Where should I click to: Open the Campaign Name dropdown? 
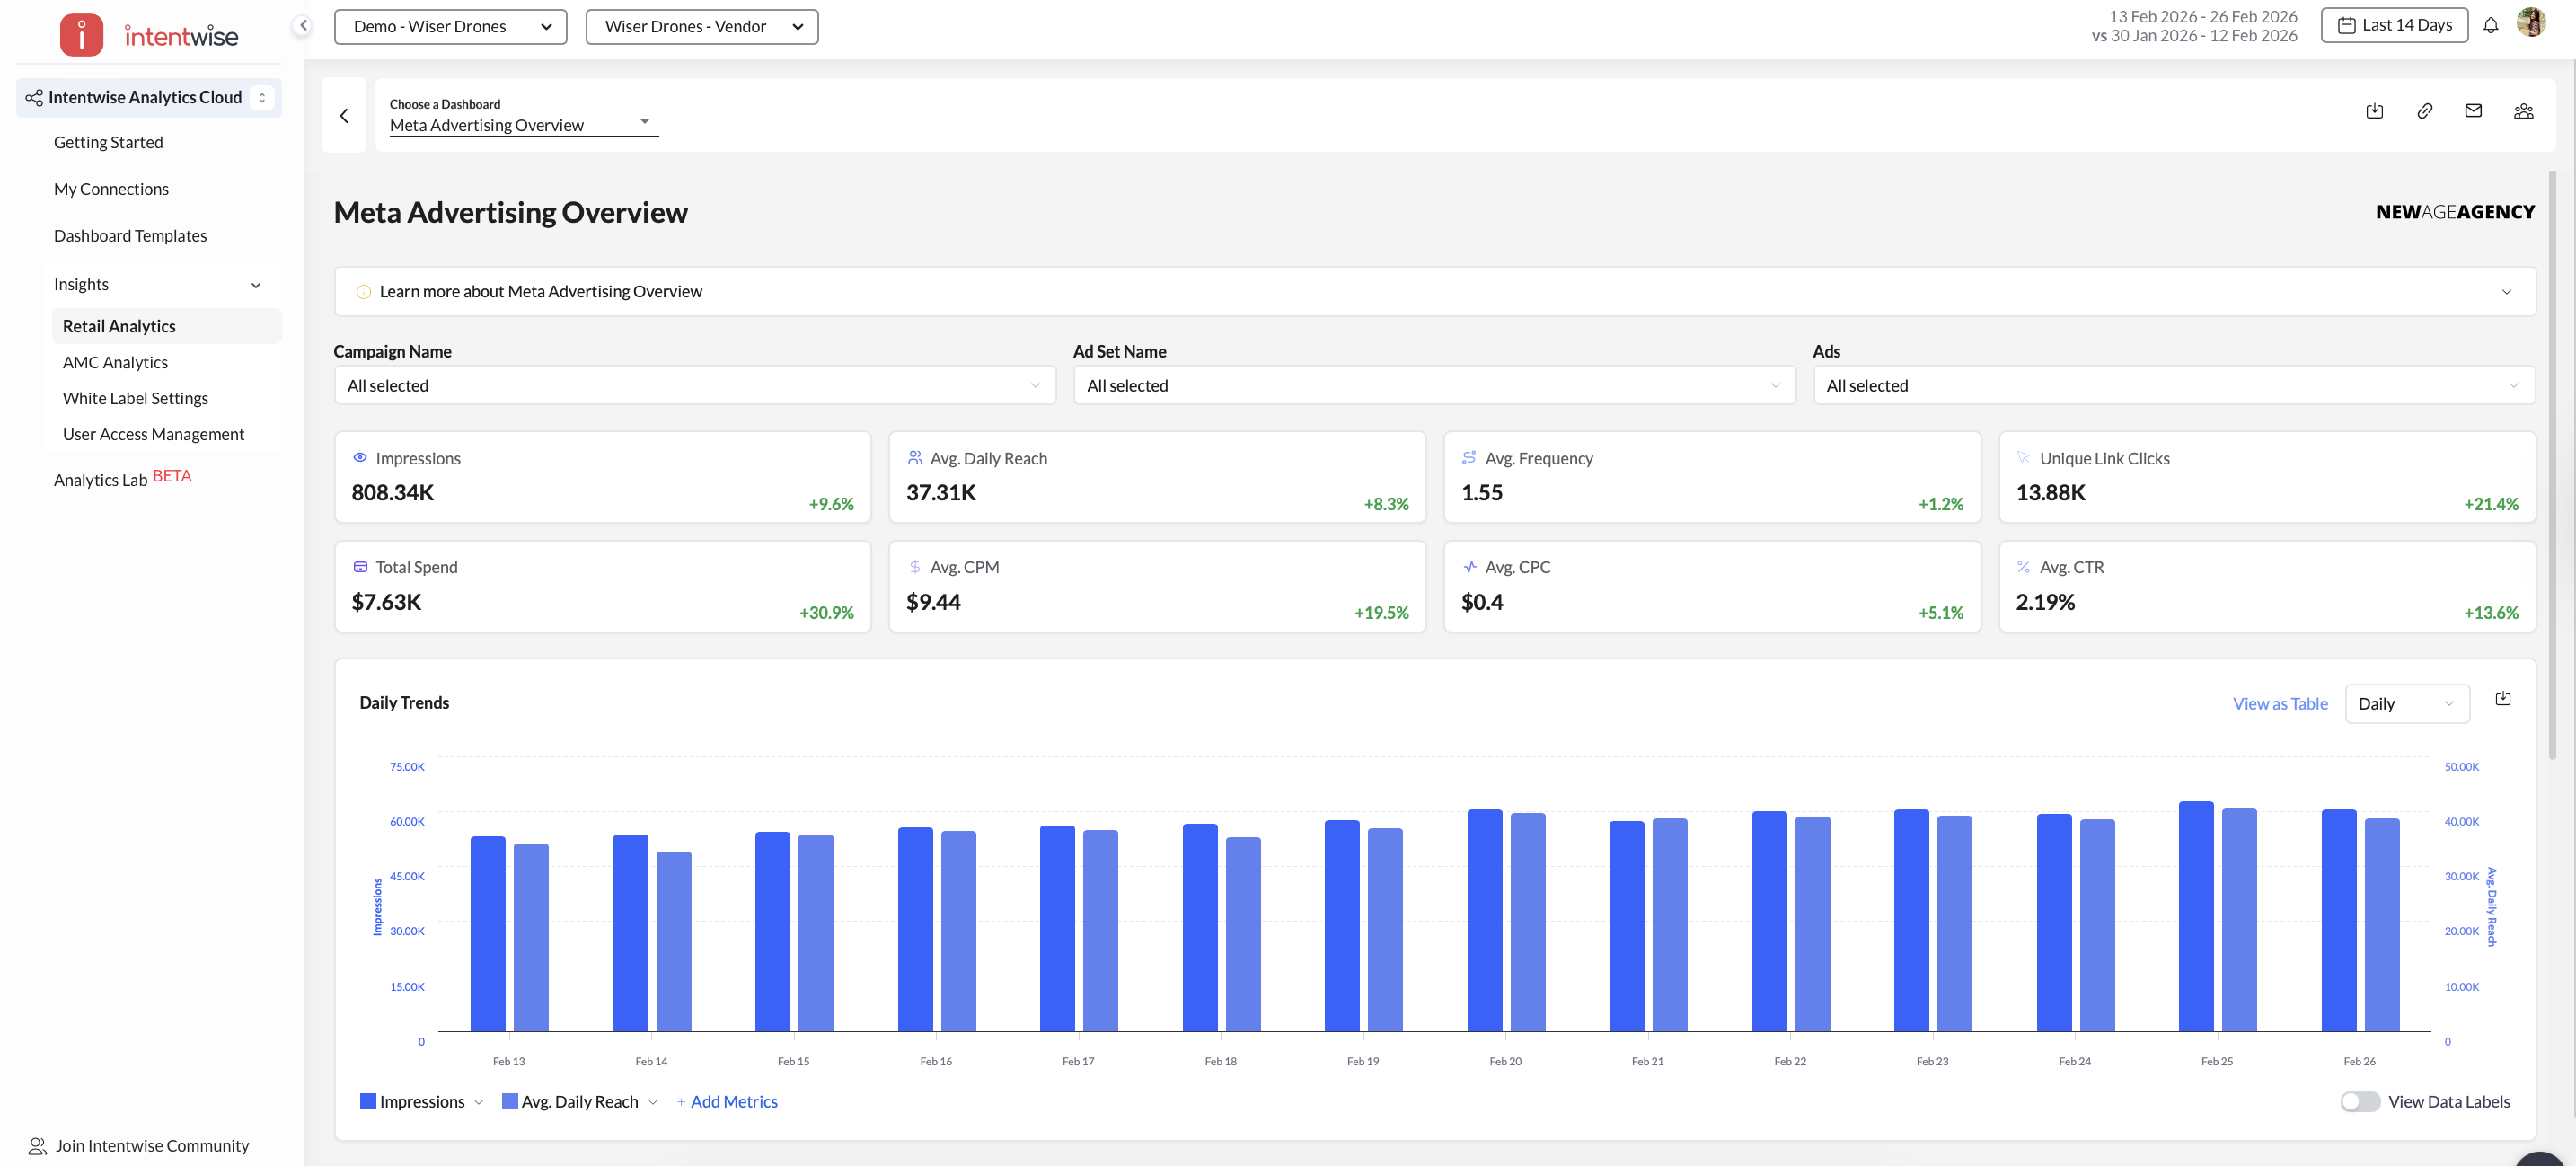[x=694, y=386]
